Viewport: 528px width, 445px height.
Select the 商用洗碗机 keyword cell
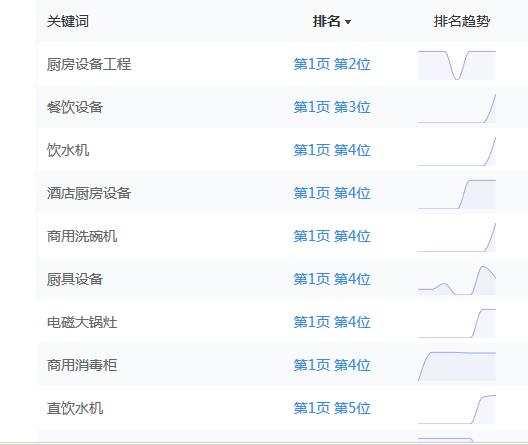pyautogui.click(x=82, y=236)
